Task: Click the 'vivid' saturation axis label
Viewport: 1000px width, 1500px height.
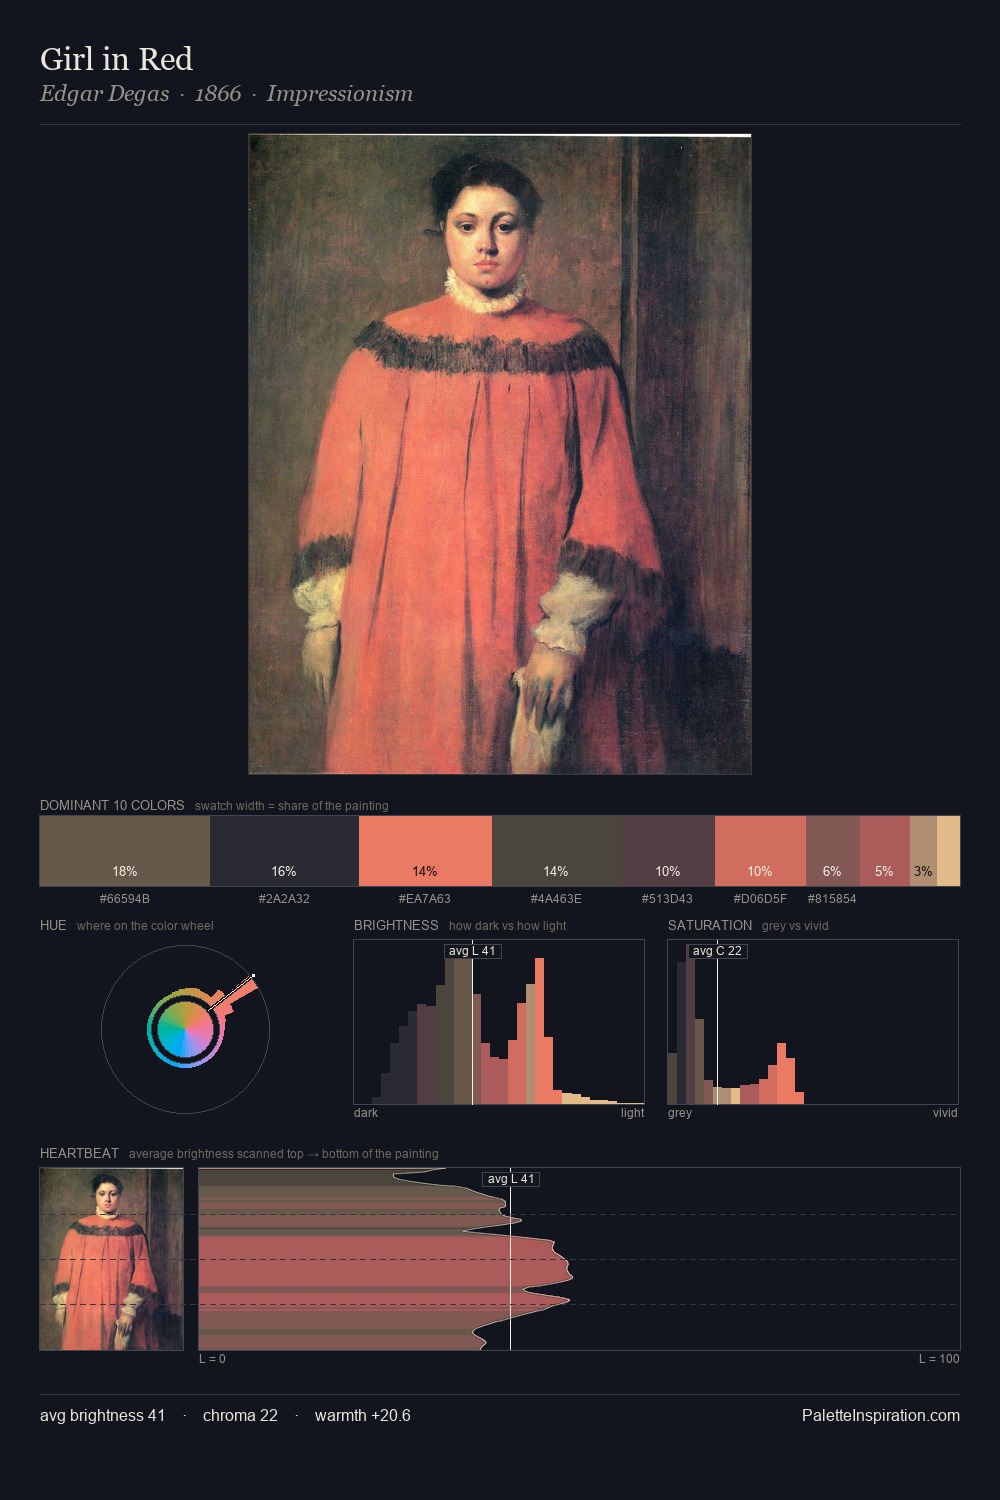Action: point(945,1113)
